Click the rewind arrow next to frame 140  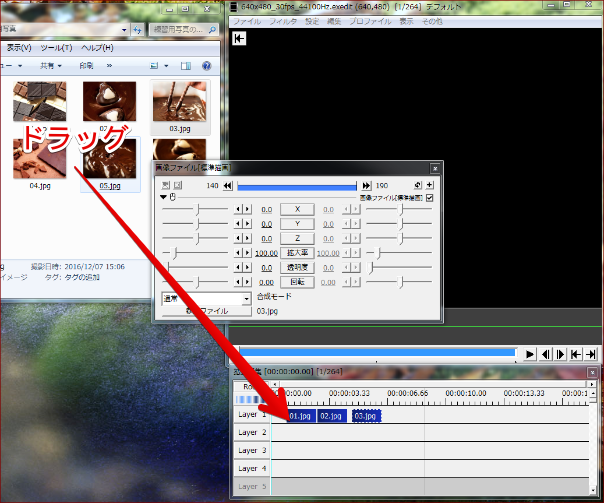coord(228,186)
